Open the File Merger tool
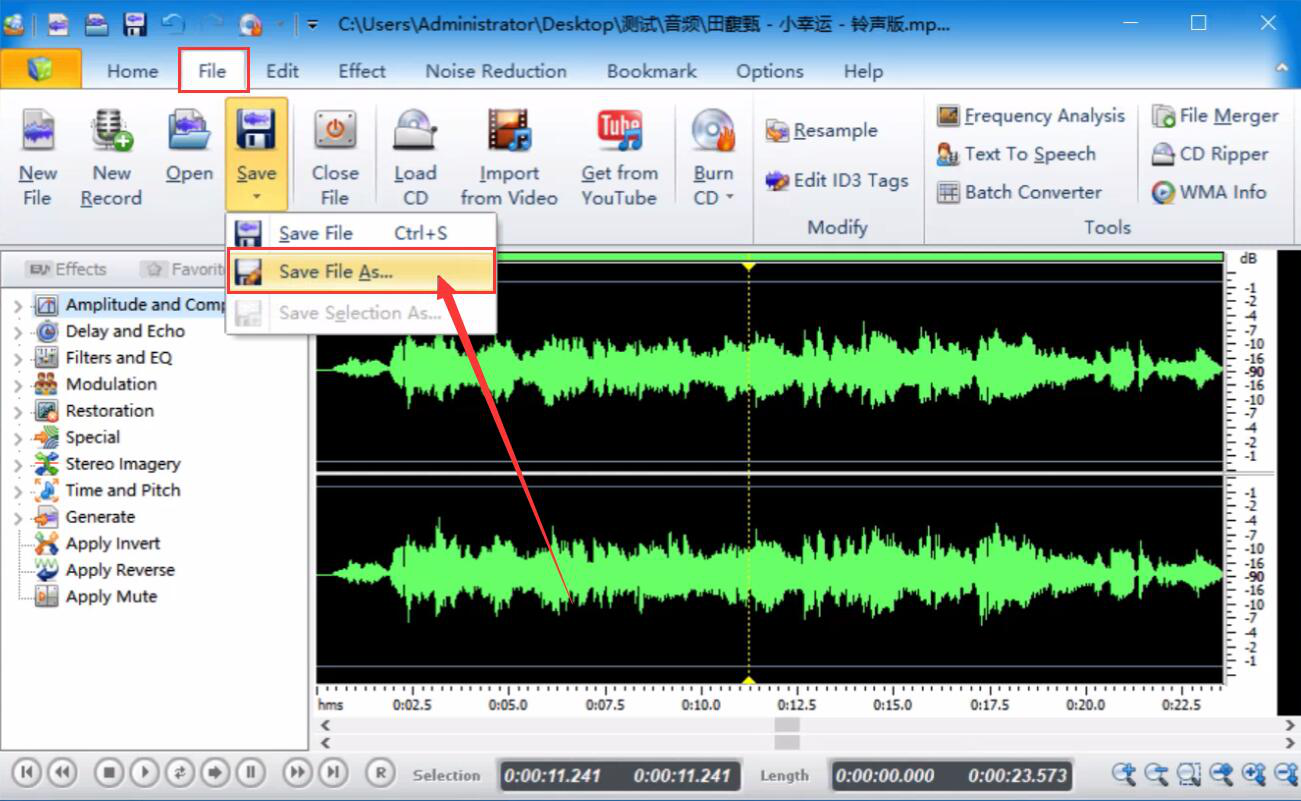 [1215, 116]
